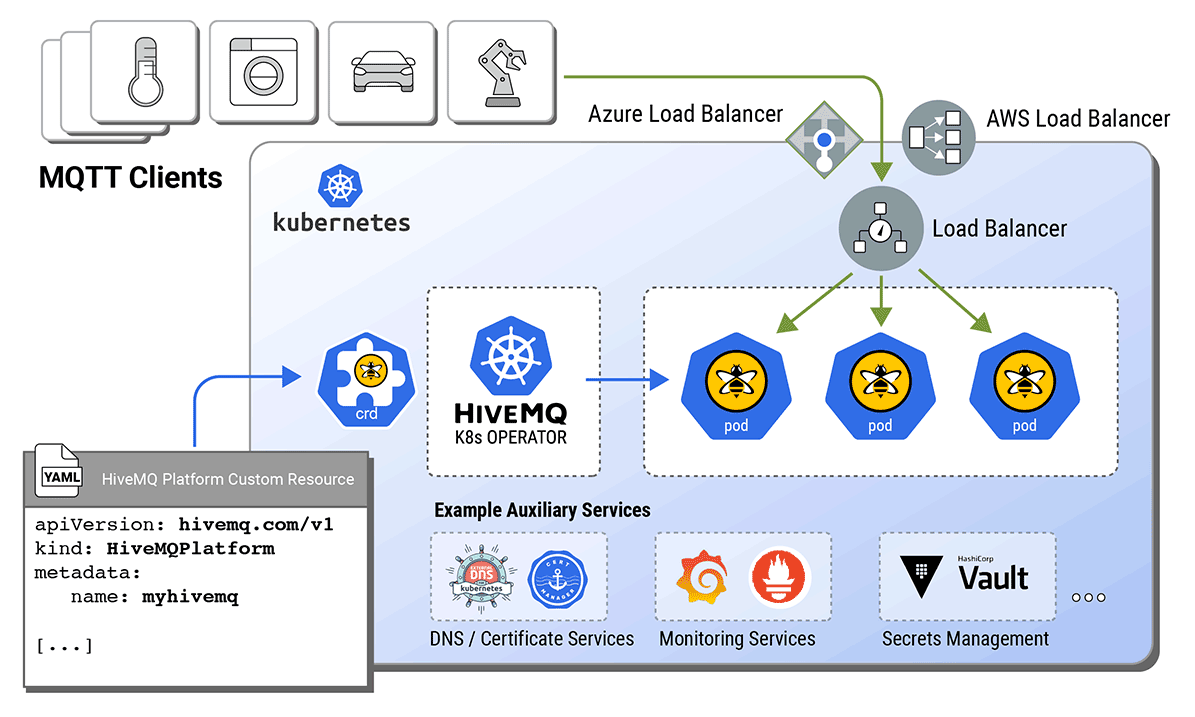1195x717 pixels.
Task: Click the middle HiveMQ pod icon
Action: click(880, 386)
